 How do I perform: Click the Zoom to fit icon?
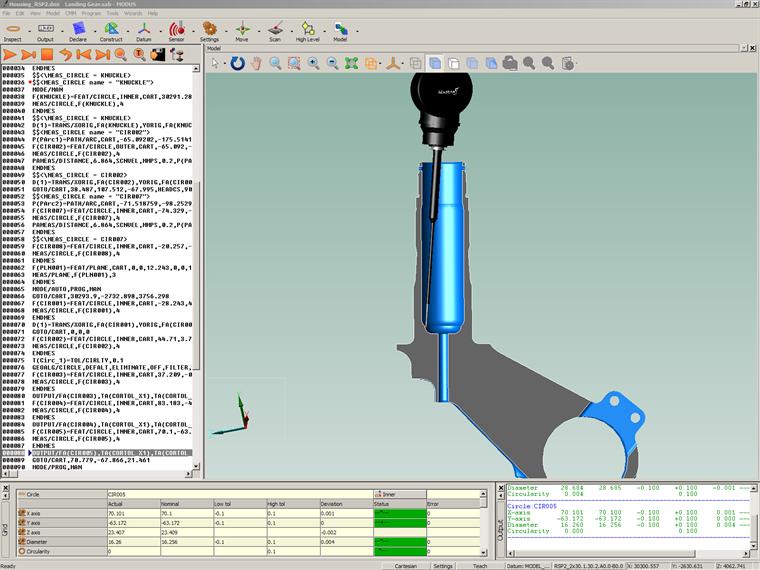coord(351,63)
